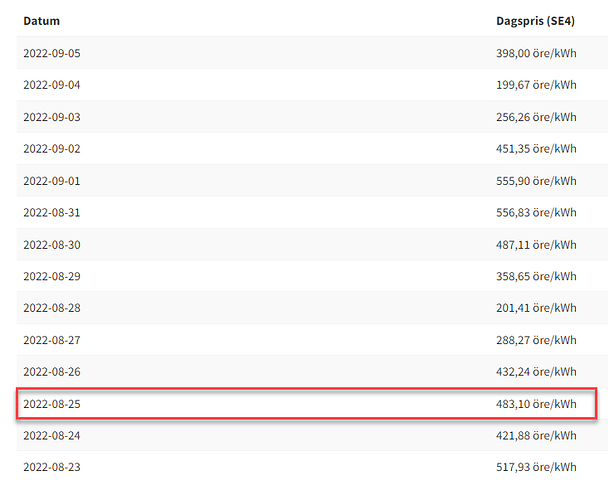Click the Dagspris (SE4) column header
This screenshot has width=608, height=500.
[535, 21]
